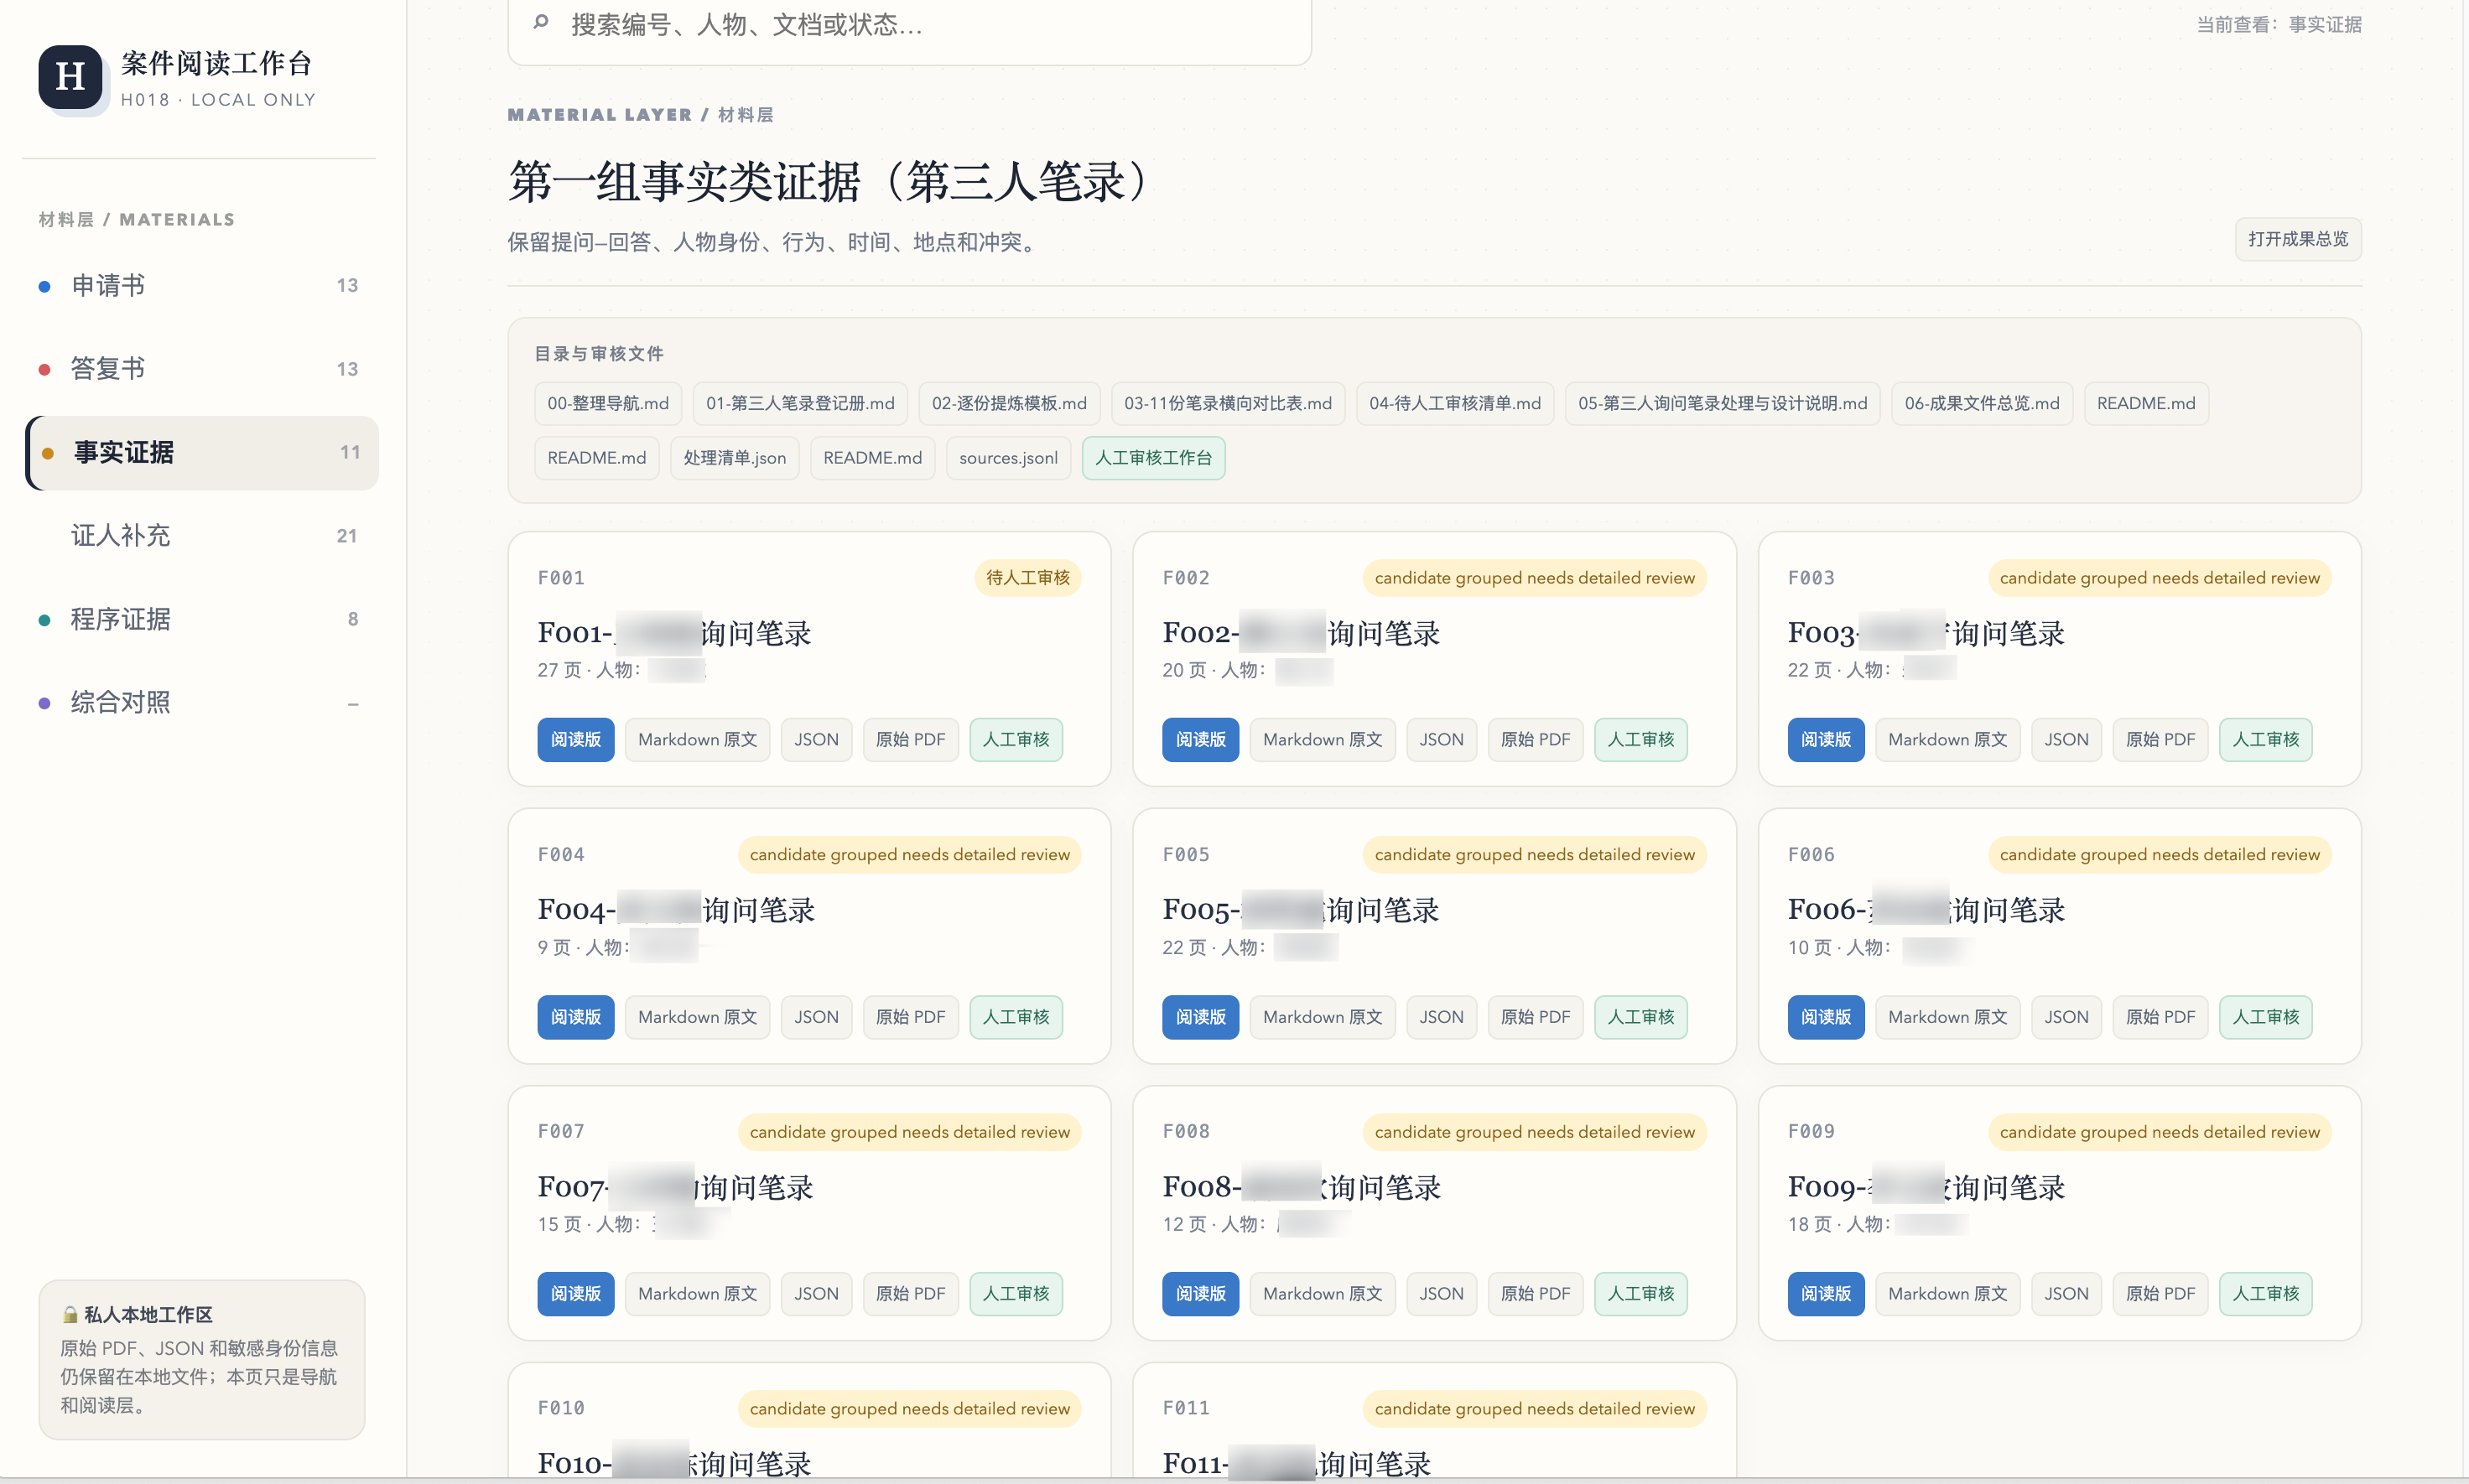
Task: Open 阅读版 for F008
Action: (1200, 1294)
